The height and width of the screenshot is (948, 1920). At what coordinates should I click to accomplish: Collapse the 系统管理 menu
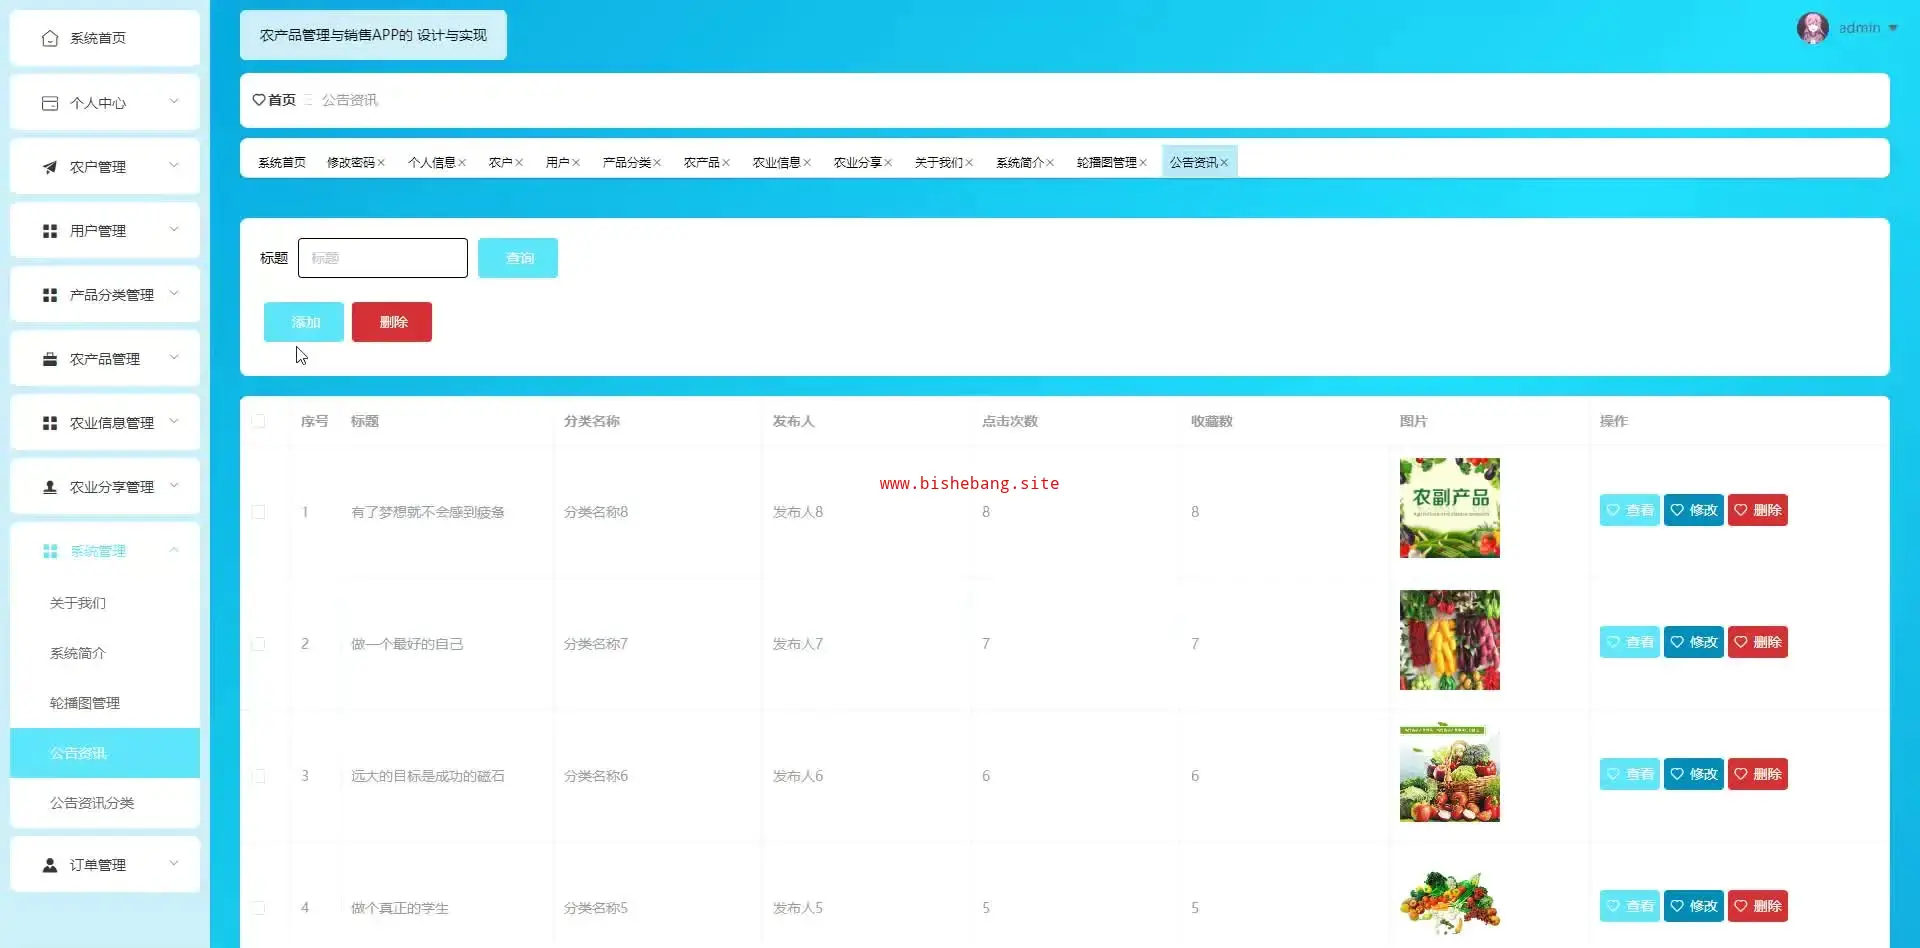click(x=174, y=549)
